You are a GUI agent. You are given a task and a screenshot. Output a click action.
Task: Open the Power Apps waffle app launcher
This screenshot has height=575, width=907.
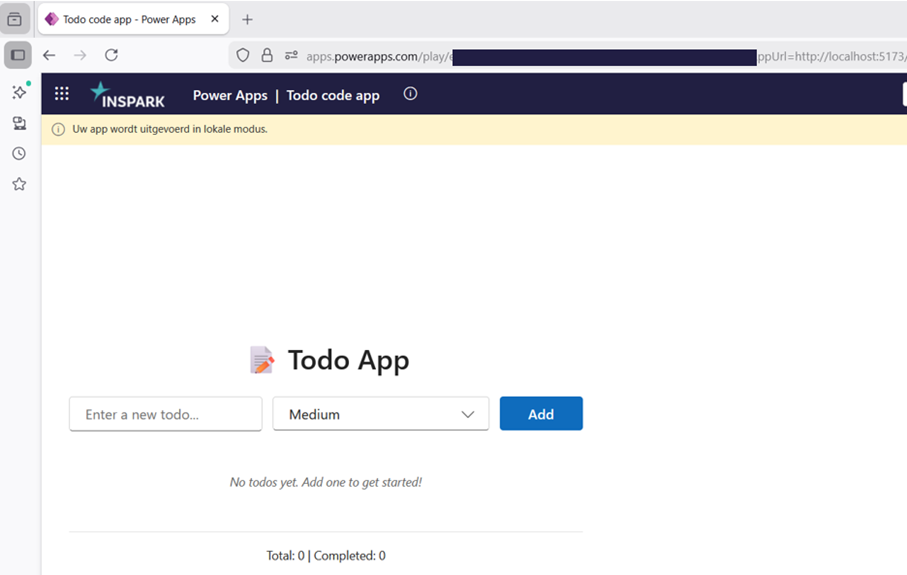click(62, 94)
